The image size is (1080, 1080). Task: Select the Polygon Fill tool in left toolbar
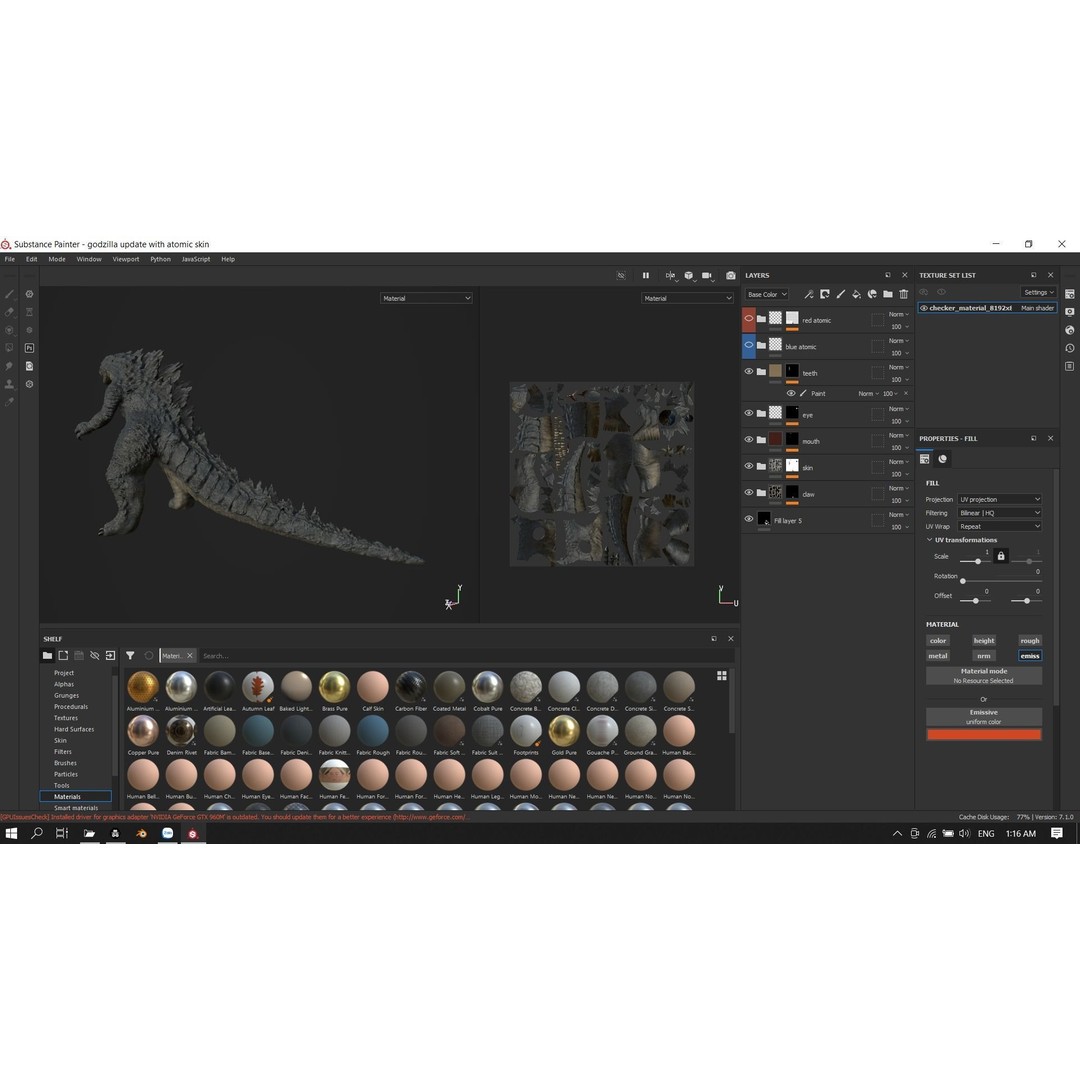[10, 348]
